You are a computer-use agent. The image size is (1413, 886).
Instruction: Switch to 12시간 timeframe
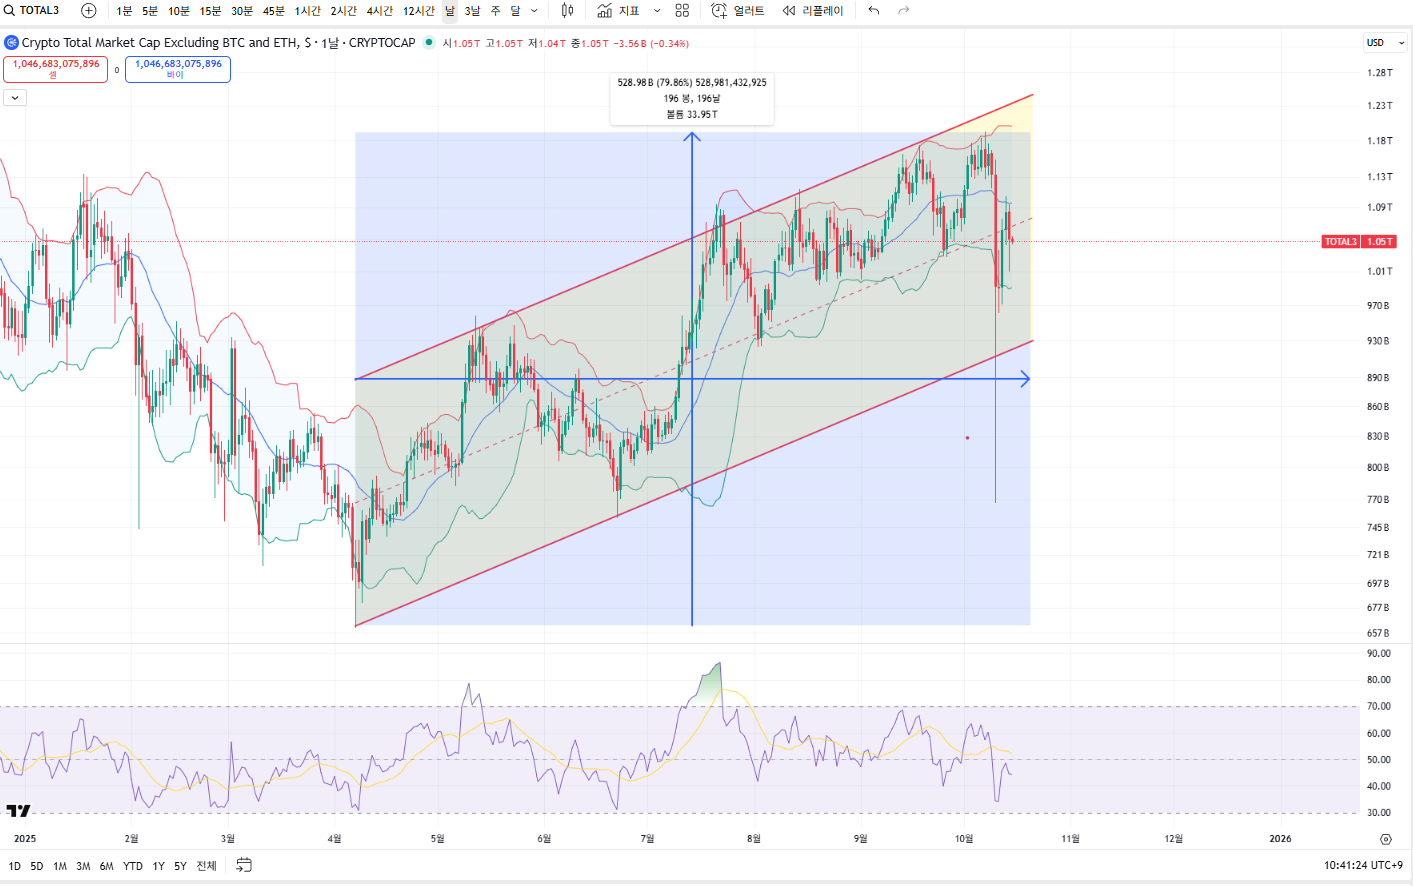419,11
